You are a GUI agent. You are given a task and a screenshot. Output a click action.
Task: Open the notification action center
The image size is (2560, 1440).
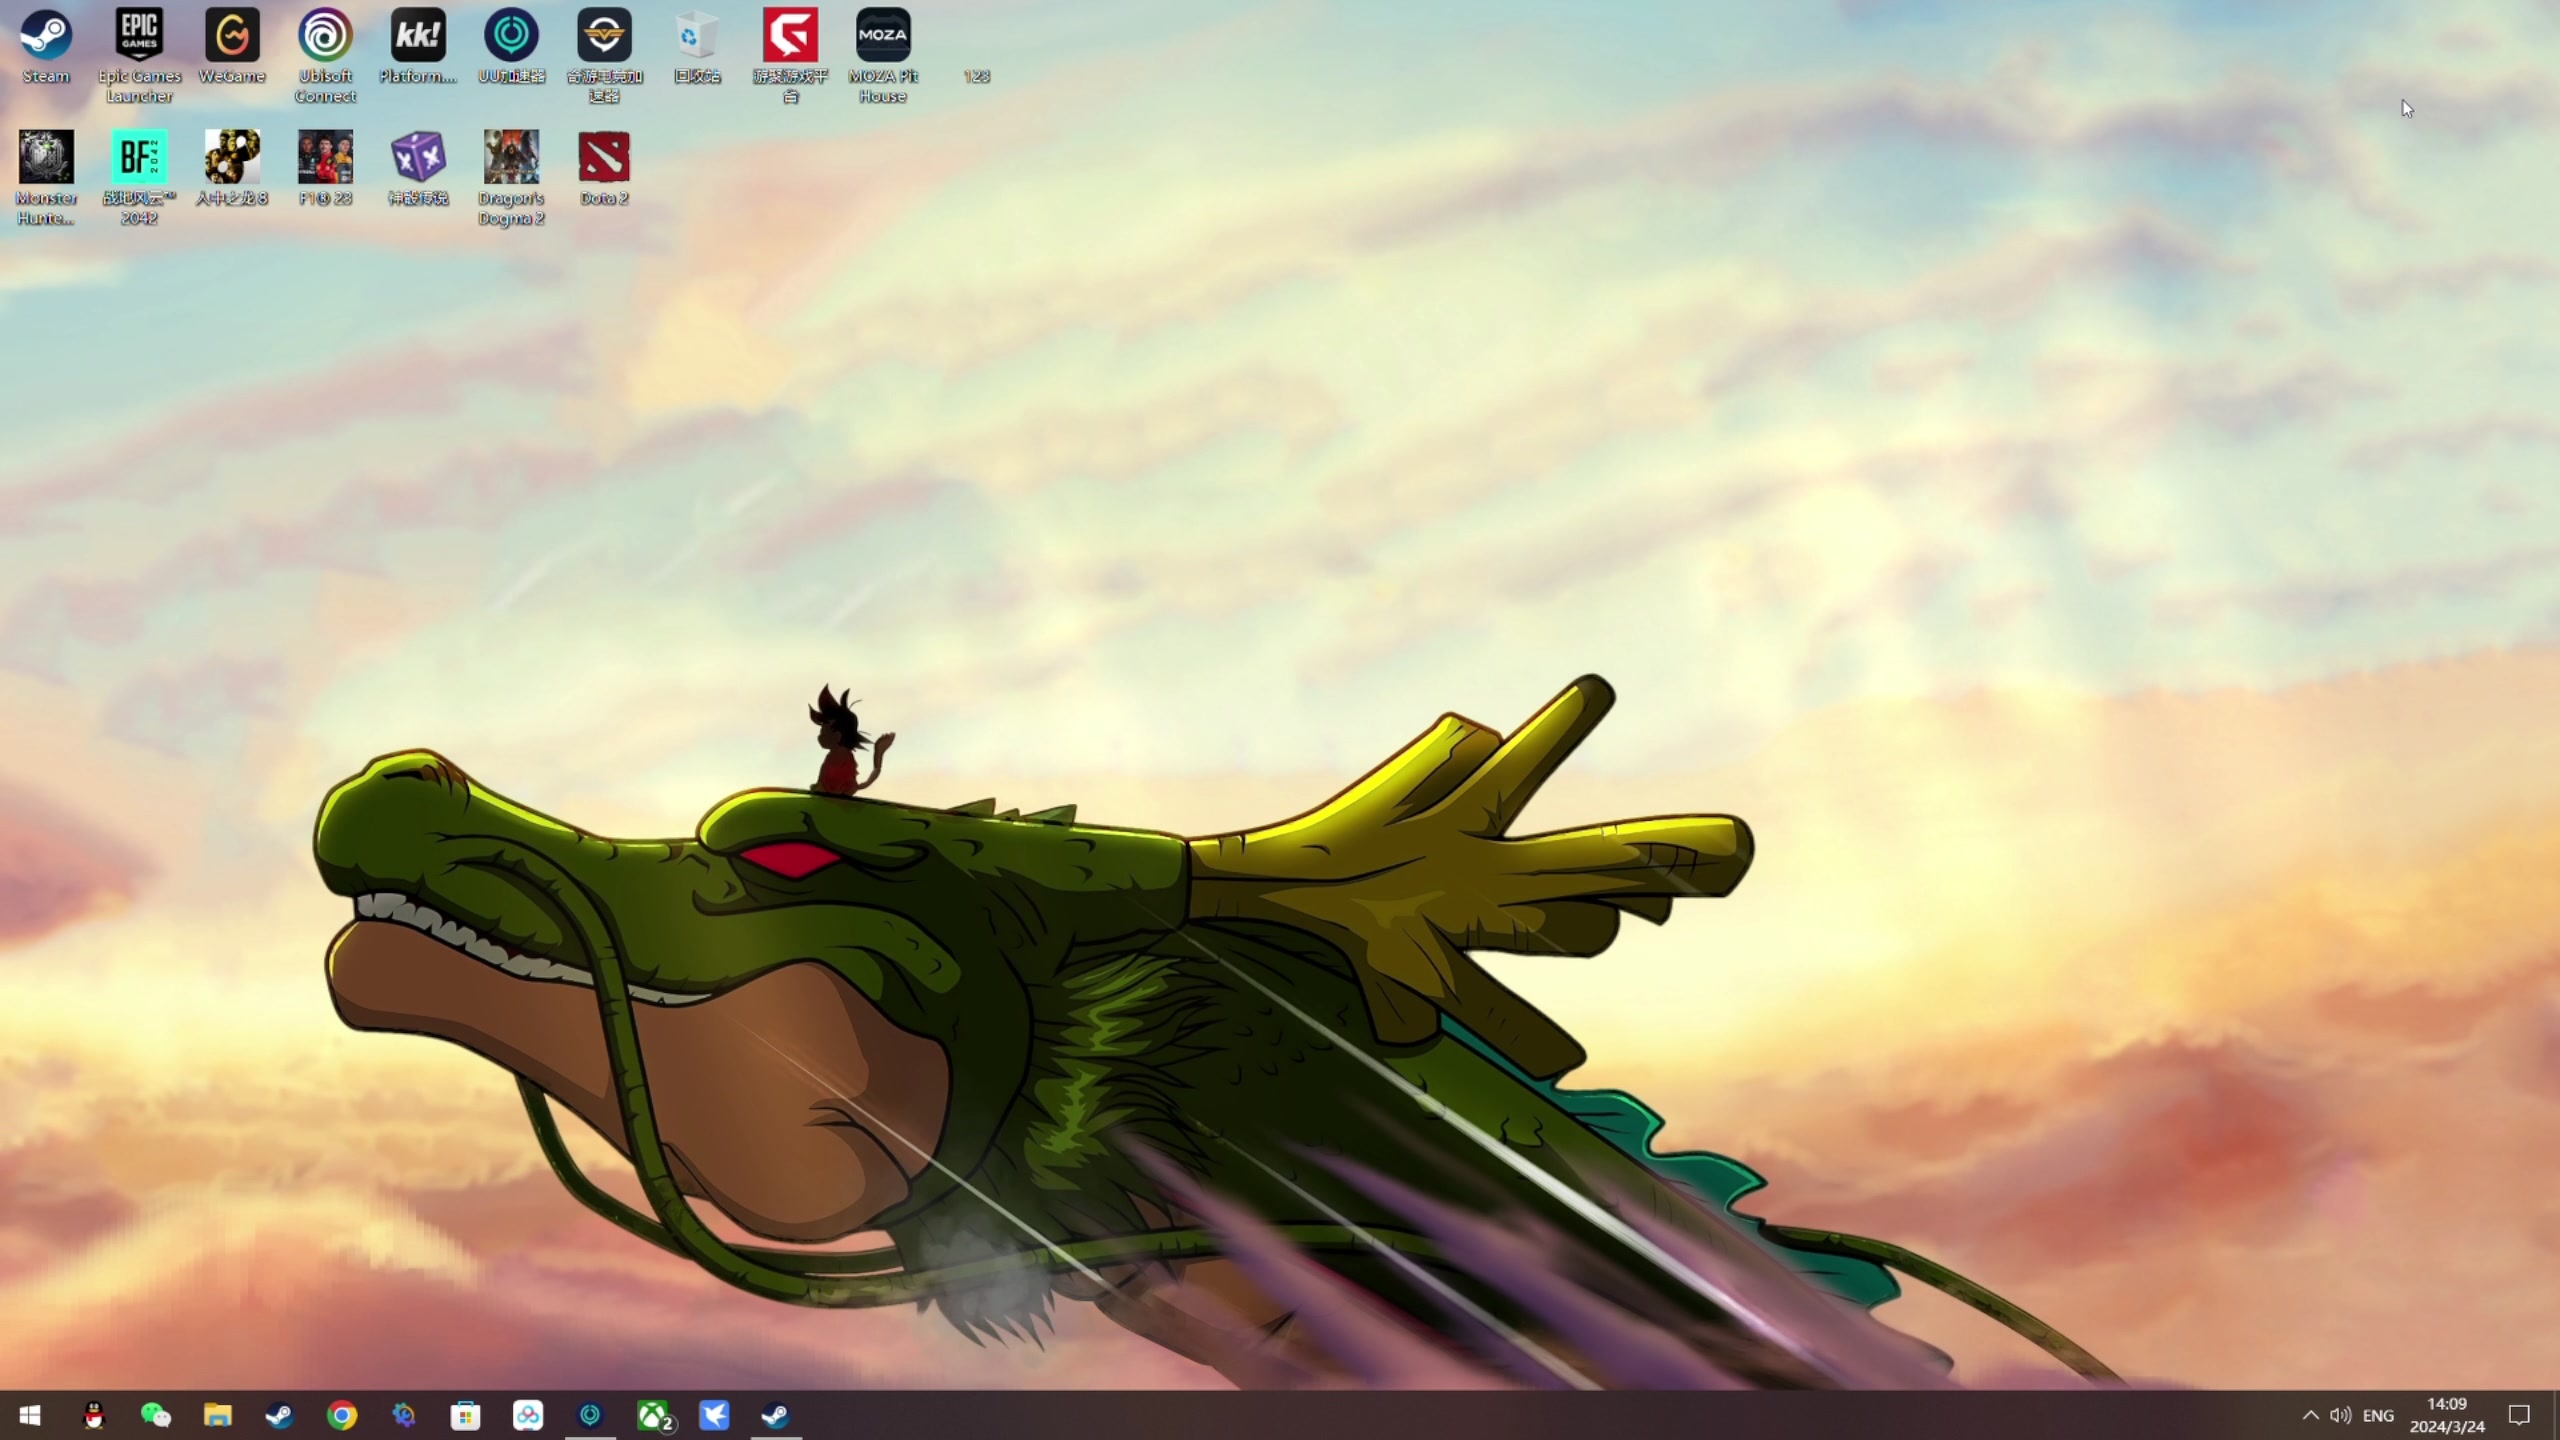point(2519,1415)
